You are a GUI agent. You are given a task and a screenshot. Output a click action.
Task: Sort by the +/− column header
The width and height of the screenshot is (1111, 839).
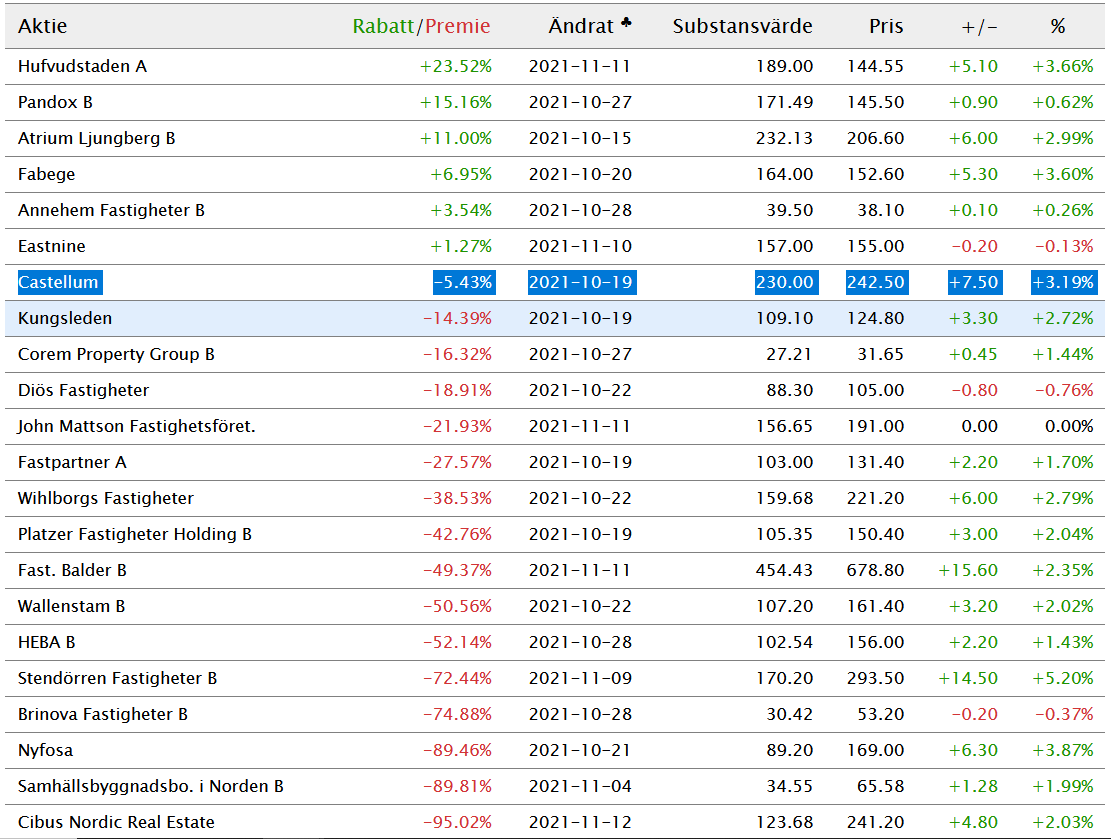[979, 27]
